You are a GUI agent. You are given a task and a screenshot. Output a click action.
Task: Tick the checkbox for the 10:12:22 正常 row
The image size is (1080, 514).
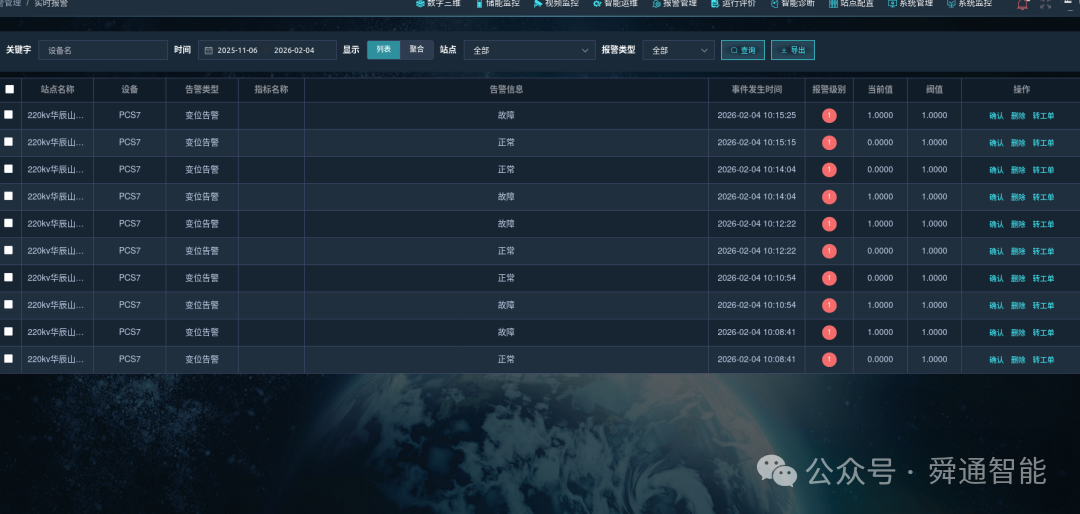click(x=8, y=250)
